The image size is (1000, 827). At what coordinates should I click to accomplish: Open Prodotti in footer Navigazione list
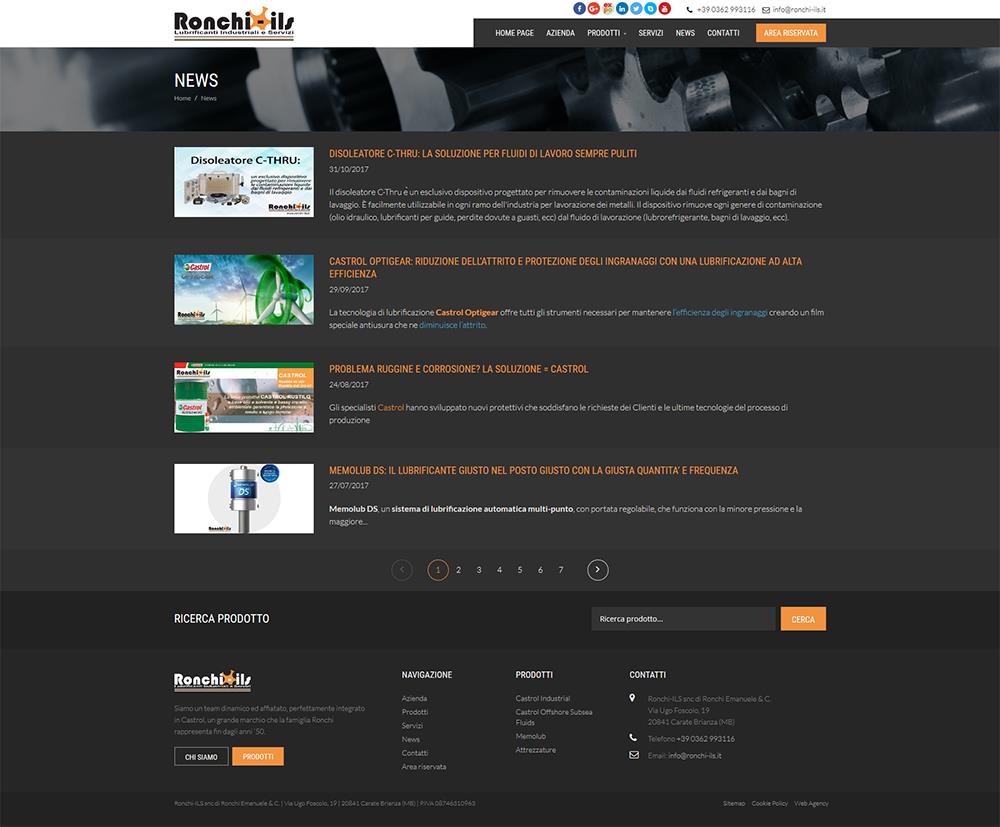point(415,712)
